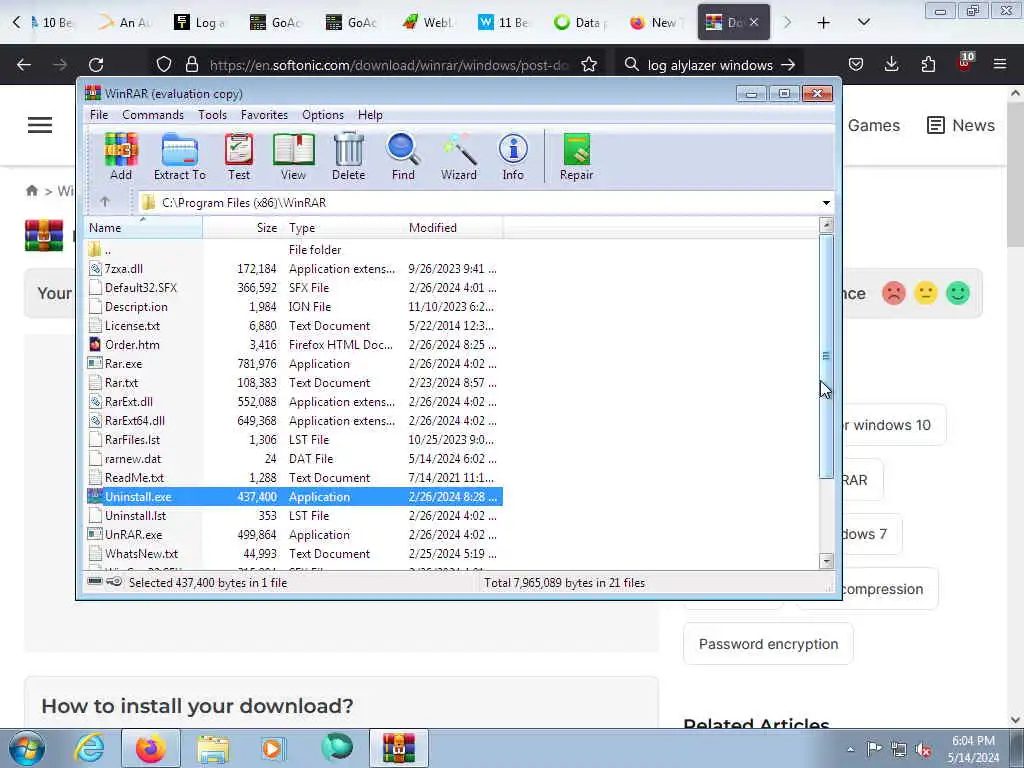This screenshot has width=1024, height=768.
Task: Open the Help menu in WinRAR
Action: point(370,115)
